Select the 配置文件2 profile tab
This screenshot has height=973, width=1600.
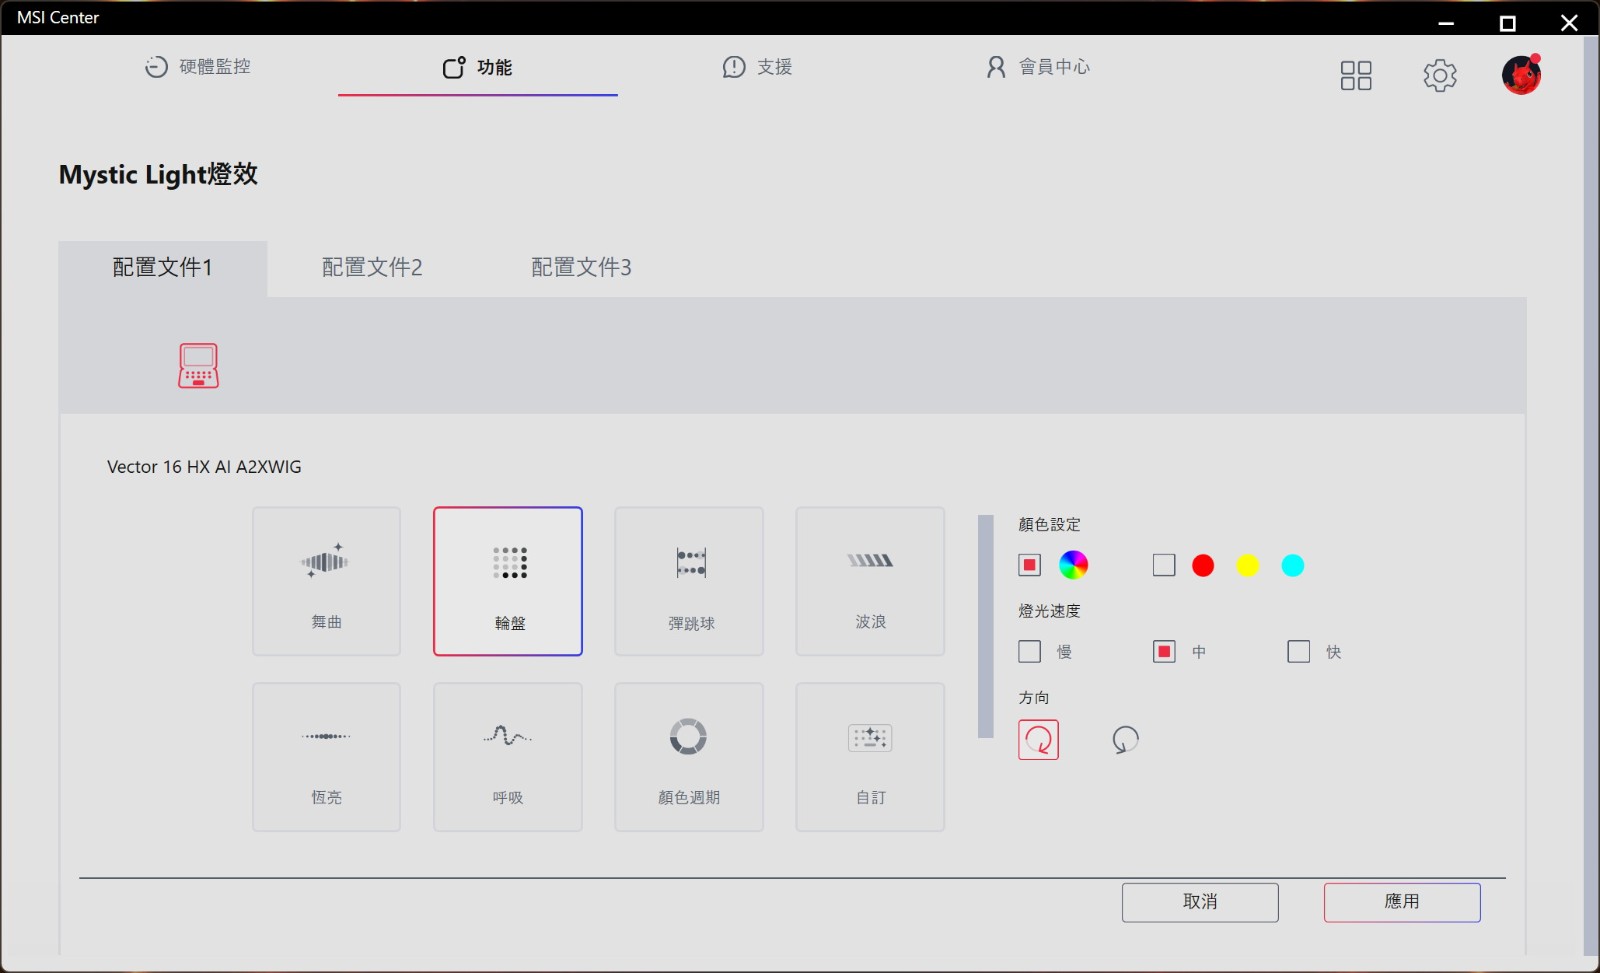point(372,268)
